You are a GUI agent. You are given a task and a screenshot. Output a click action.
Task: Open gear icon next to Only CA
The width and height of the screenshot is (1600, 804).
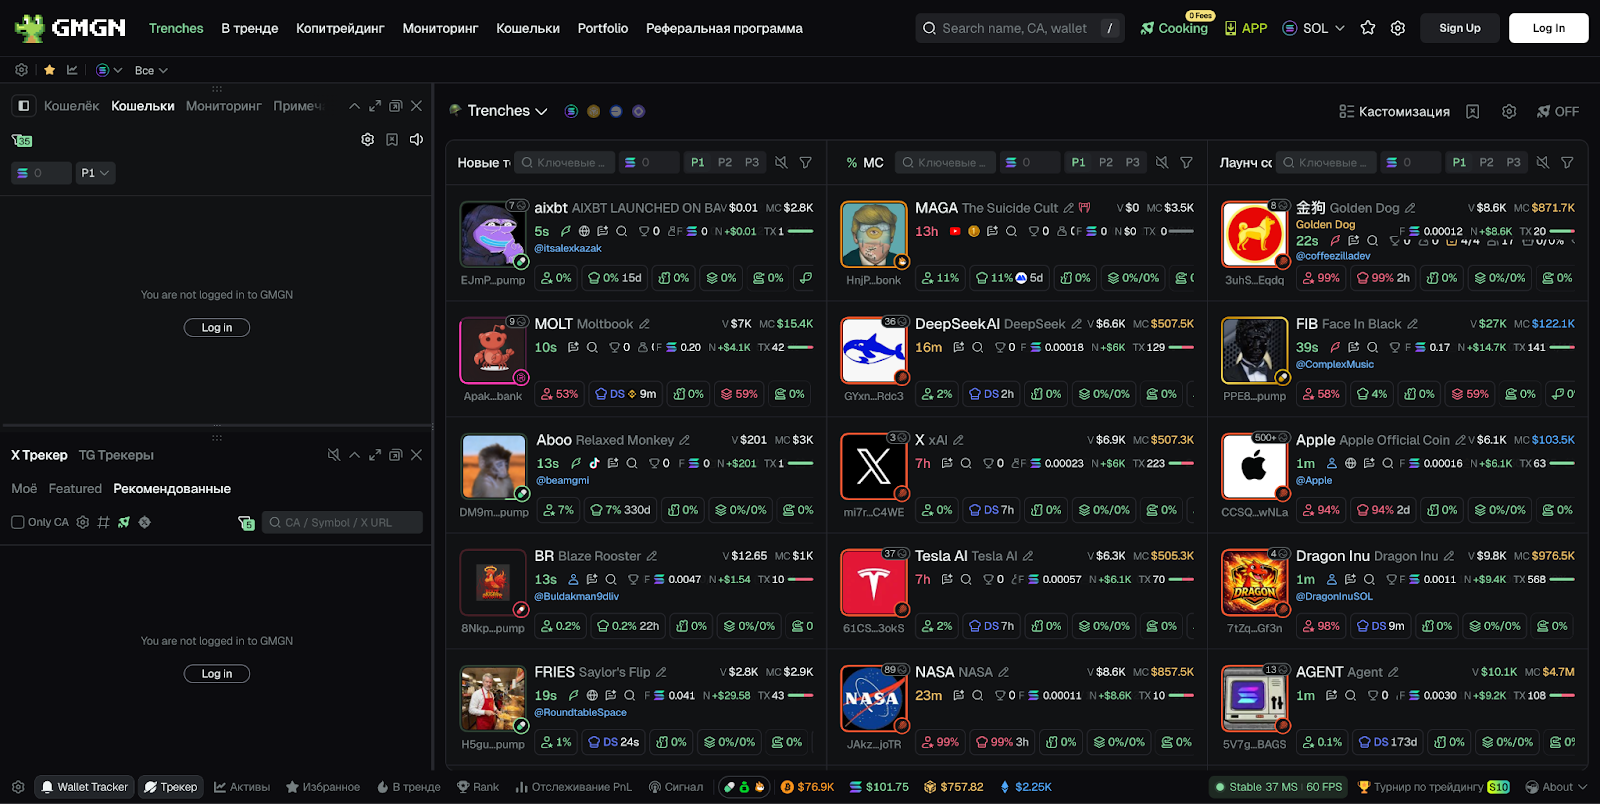coord(83,522)
